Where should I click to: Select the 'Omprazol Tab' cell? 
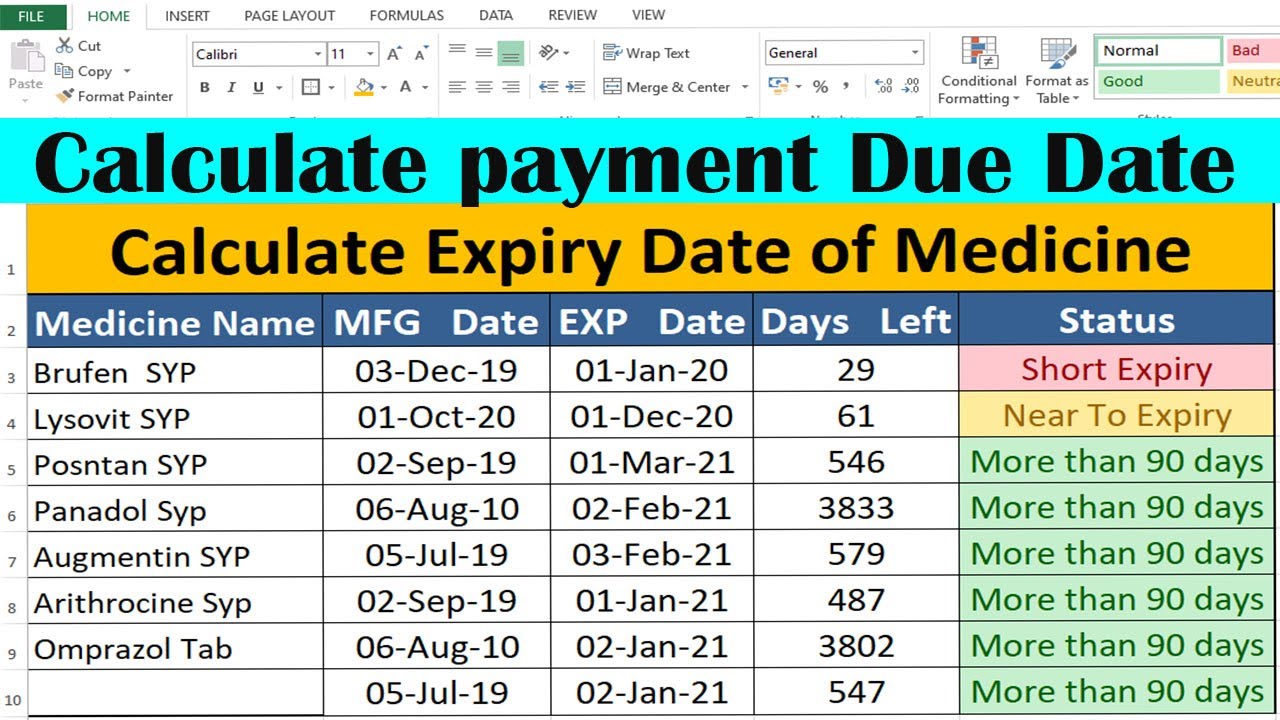pos(174,647)
